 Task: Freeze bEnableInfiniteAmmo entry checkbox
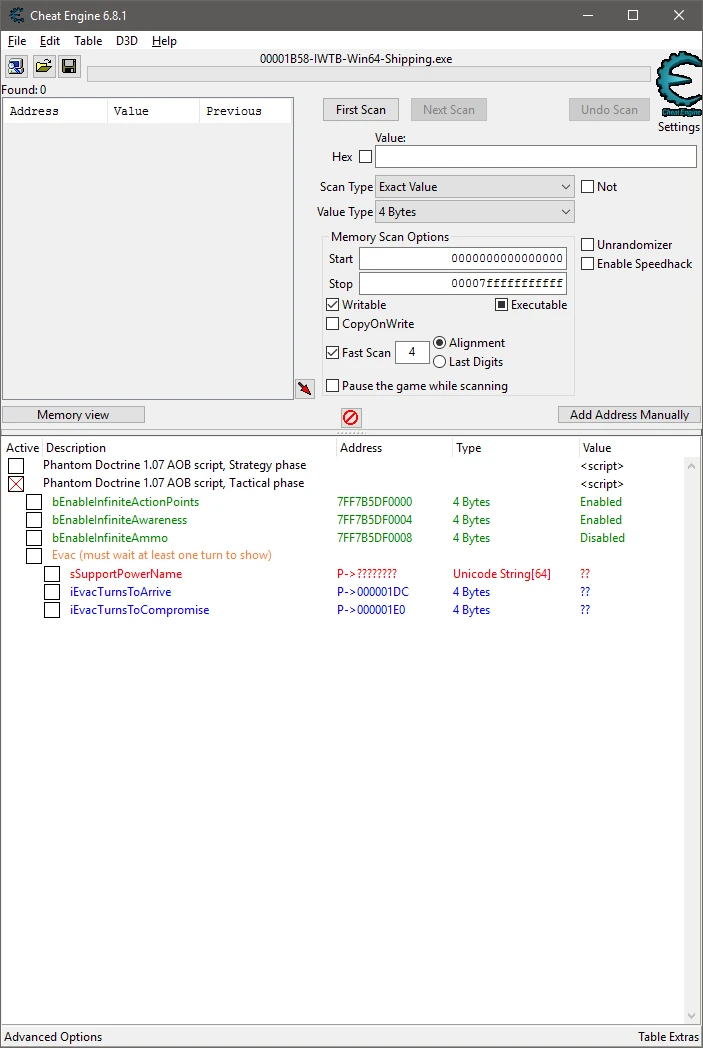(x=34, y=538)
